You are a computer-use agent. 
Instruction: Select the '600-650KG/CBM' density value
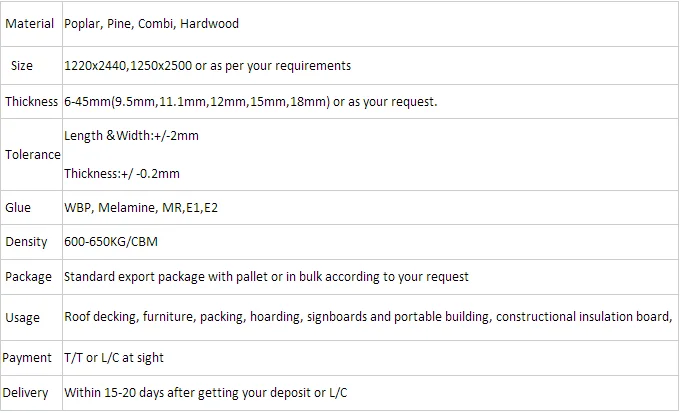111,242
